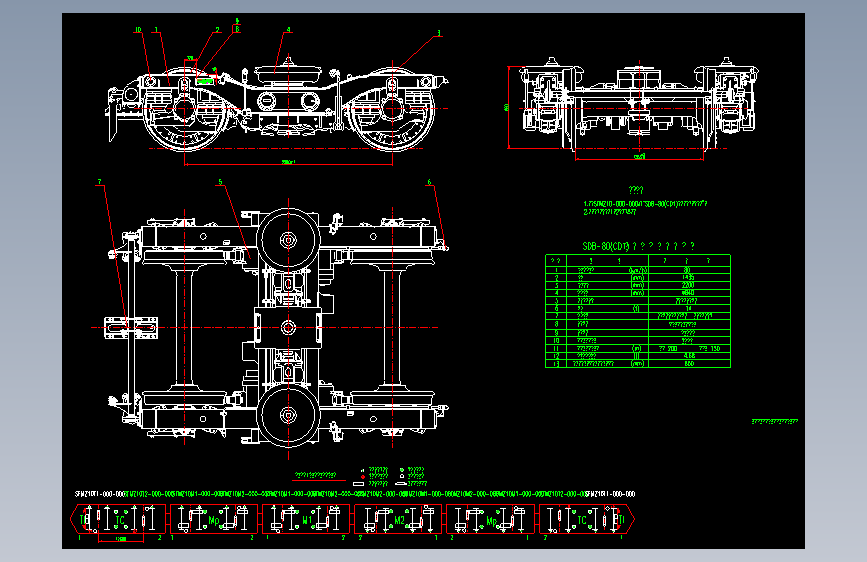Click the M2 car diagram
Viewport: 867px width, 562px height.
click(398, 519)
